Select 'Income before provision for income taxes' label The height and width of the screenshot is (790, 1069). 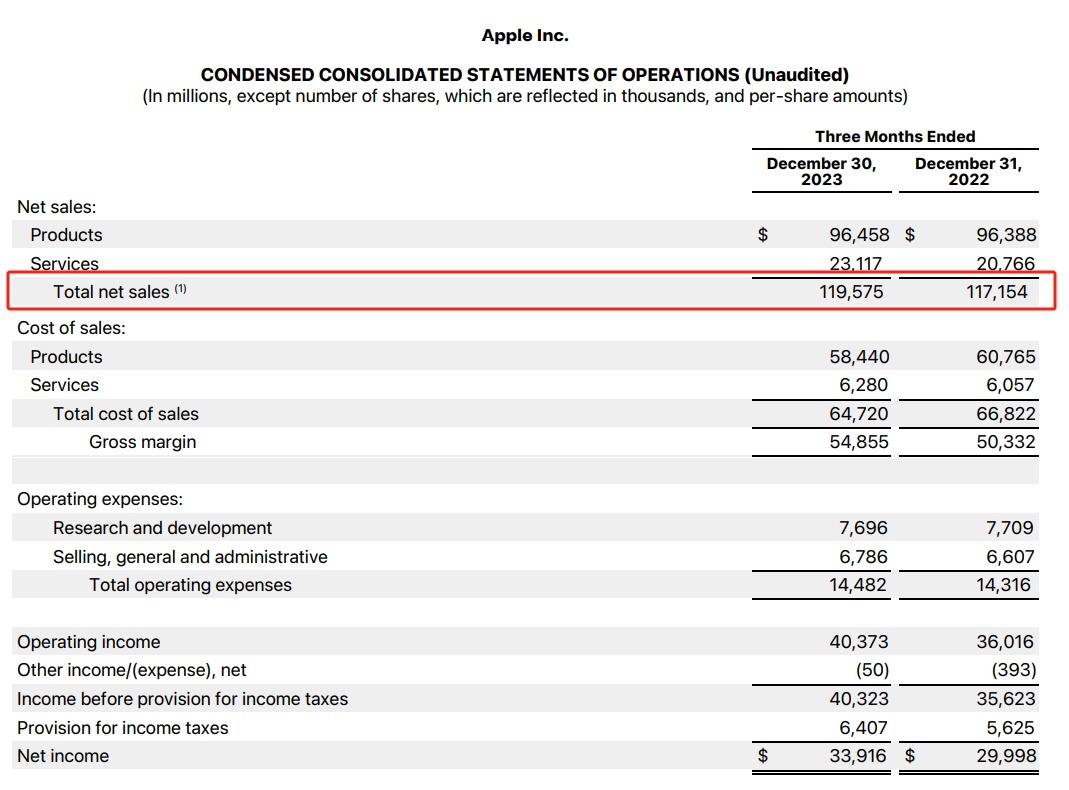point(182,699)
